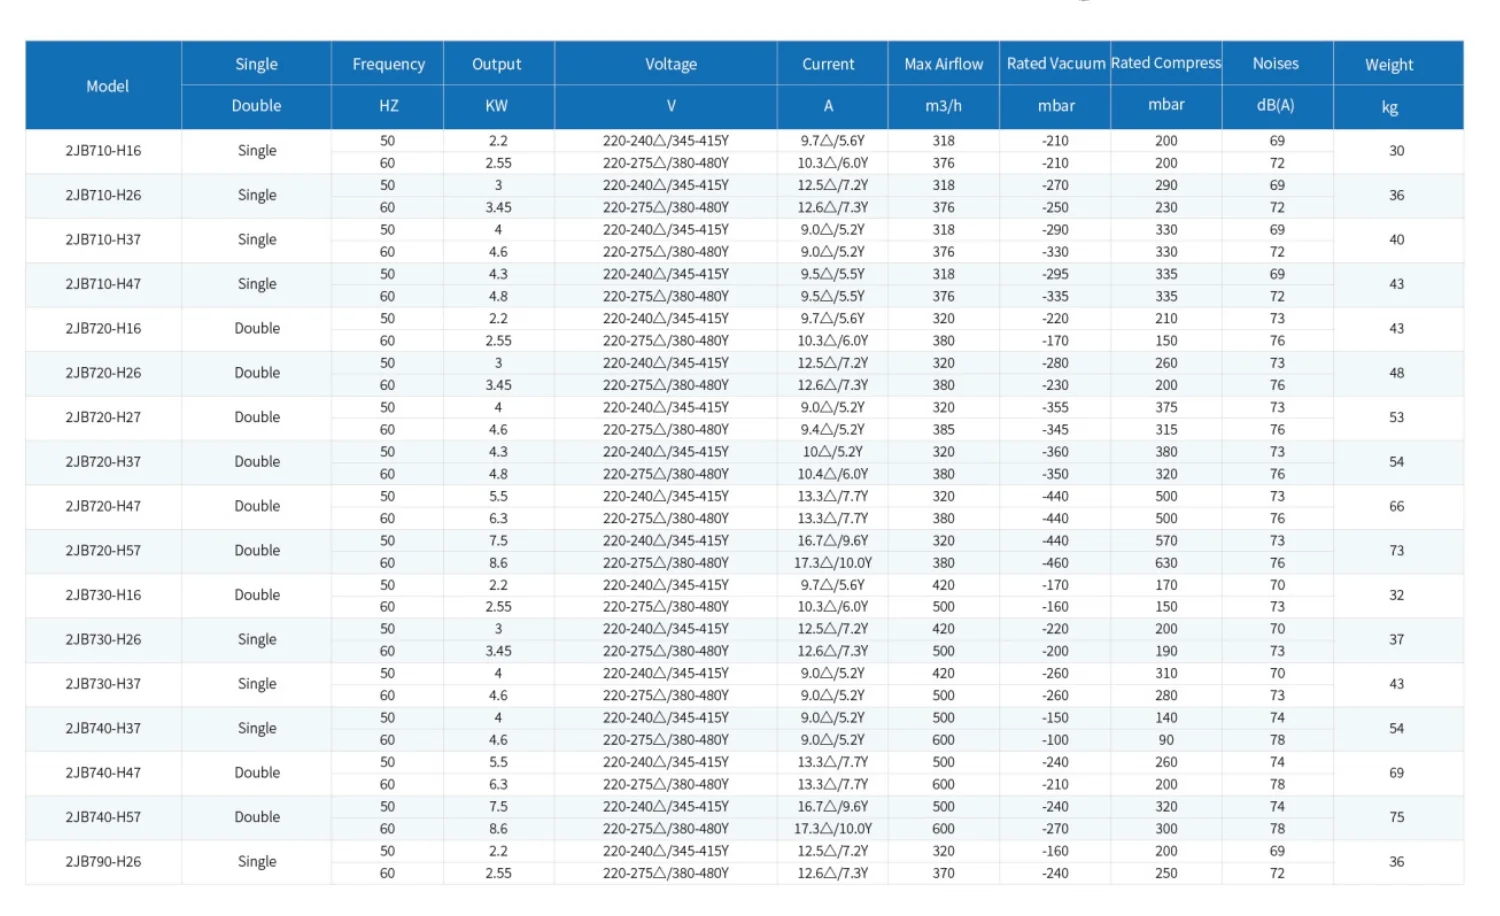This screenshot has height=916, width=1500.
Task: Click model name 2JB720-H27
Action: coord(103,417)
